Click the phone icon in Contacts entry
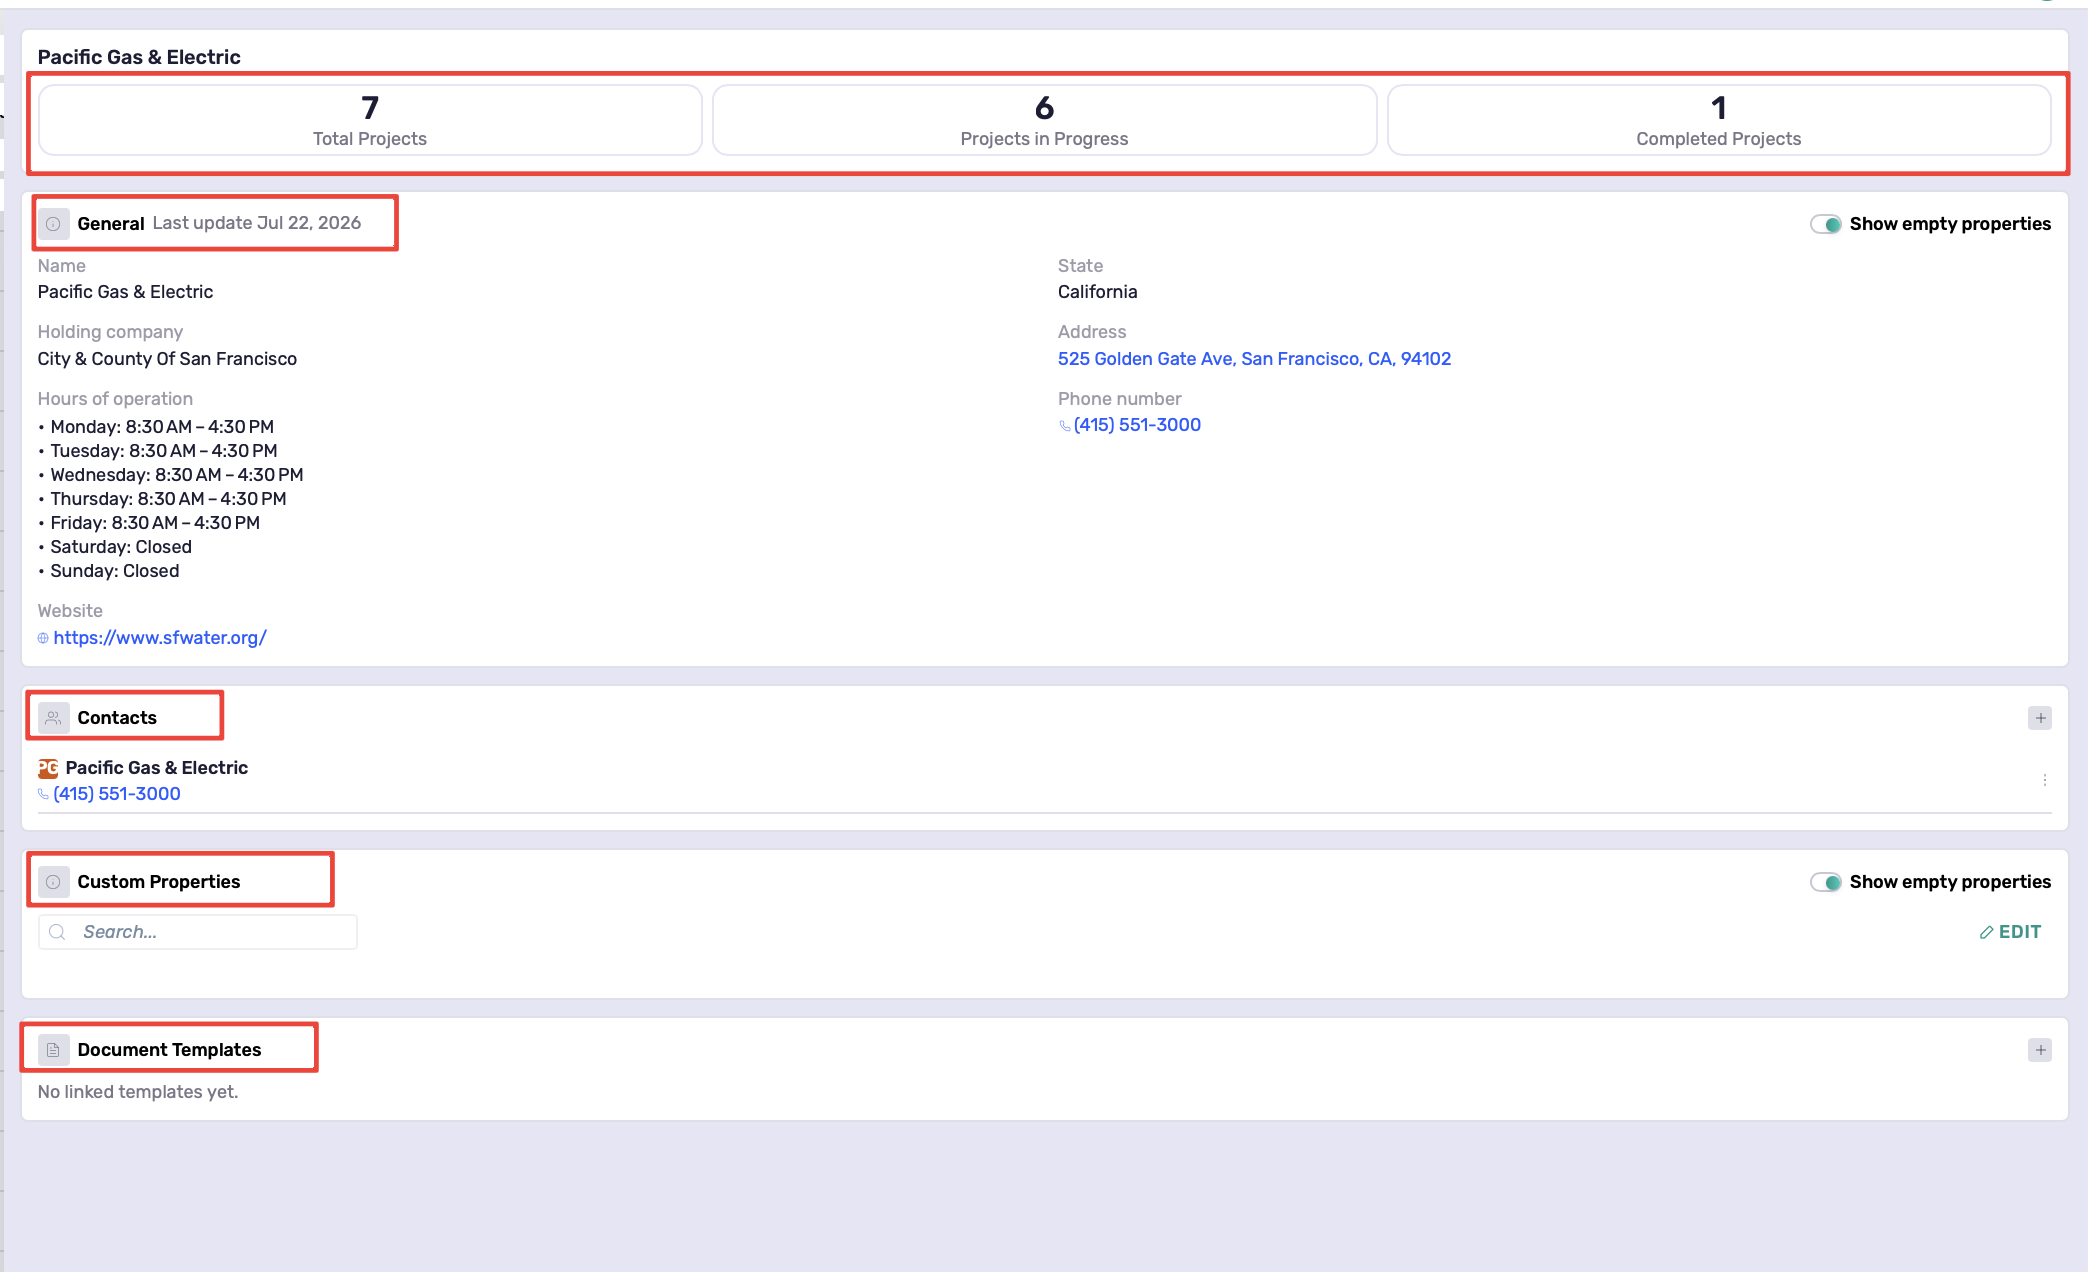 tap(43, 794)
